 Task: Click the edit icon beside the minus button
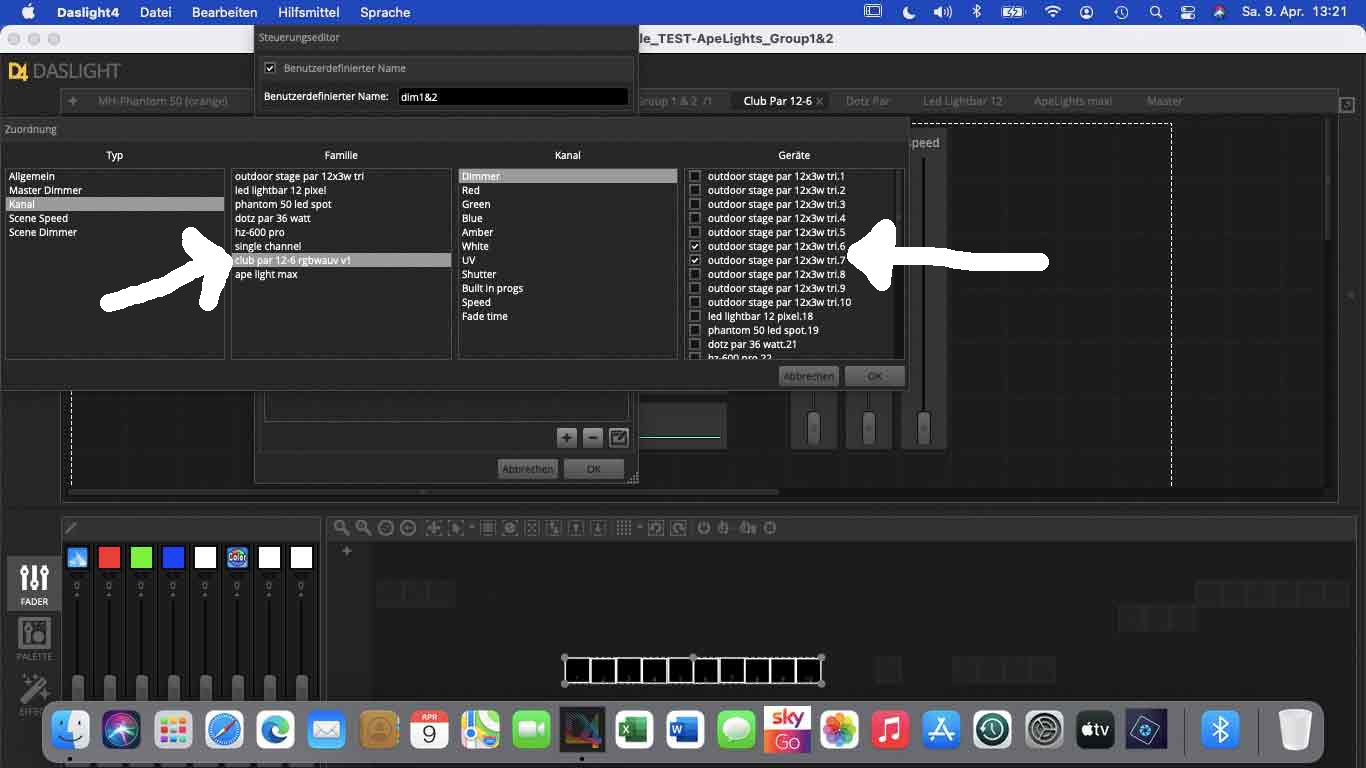[618, 437]
